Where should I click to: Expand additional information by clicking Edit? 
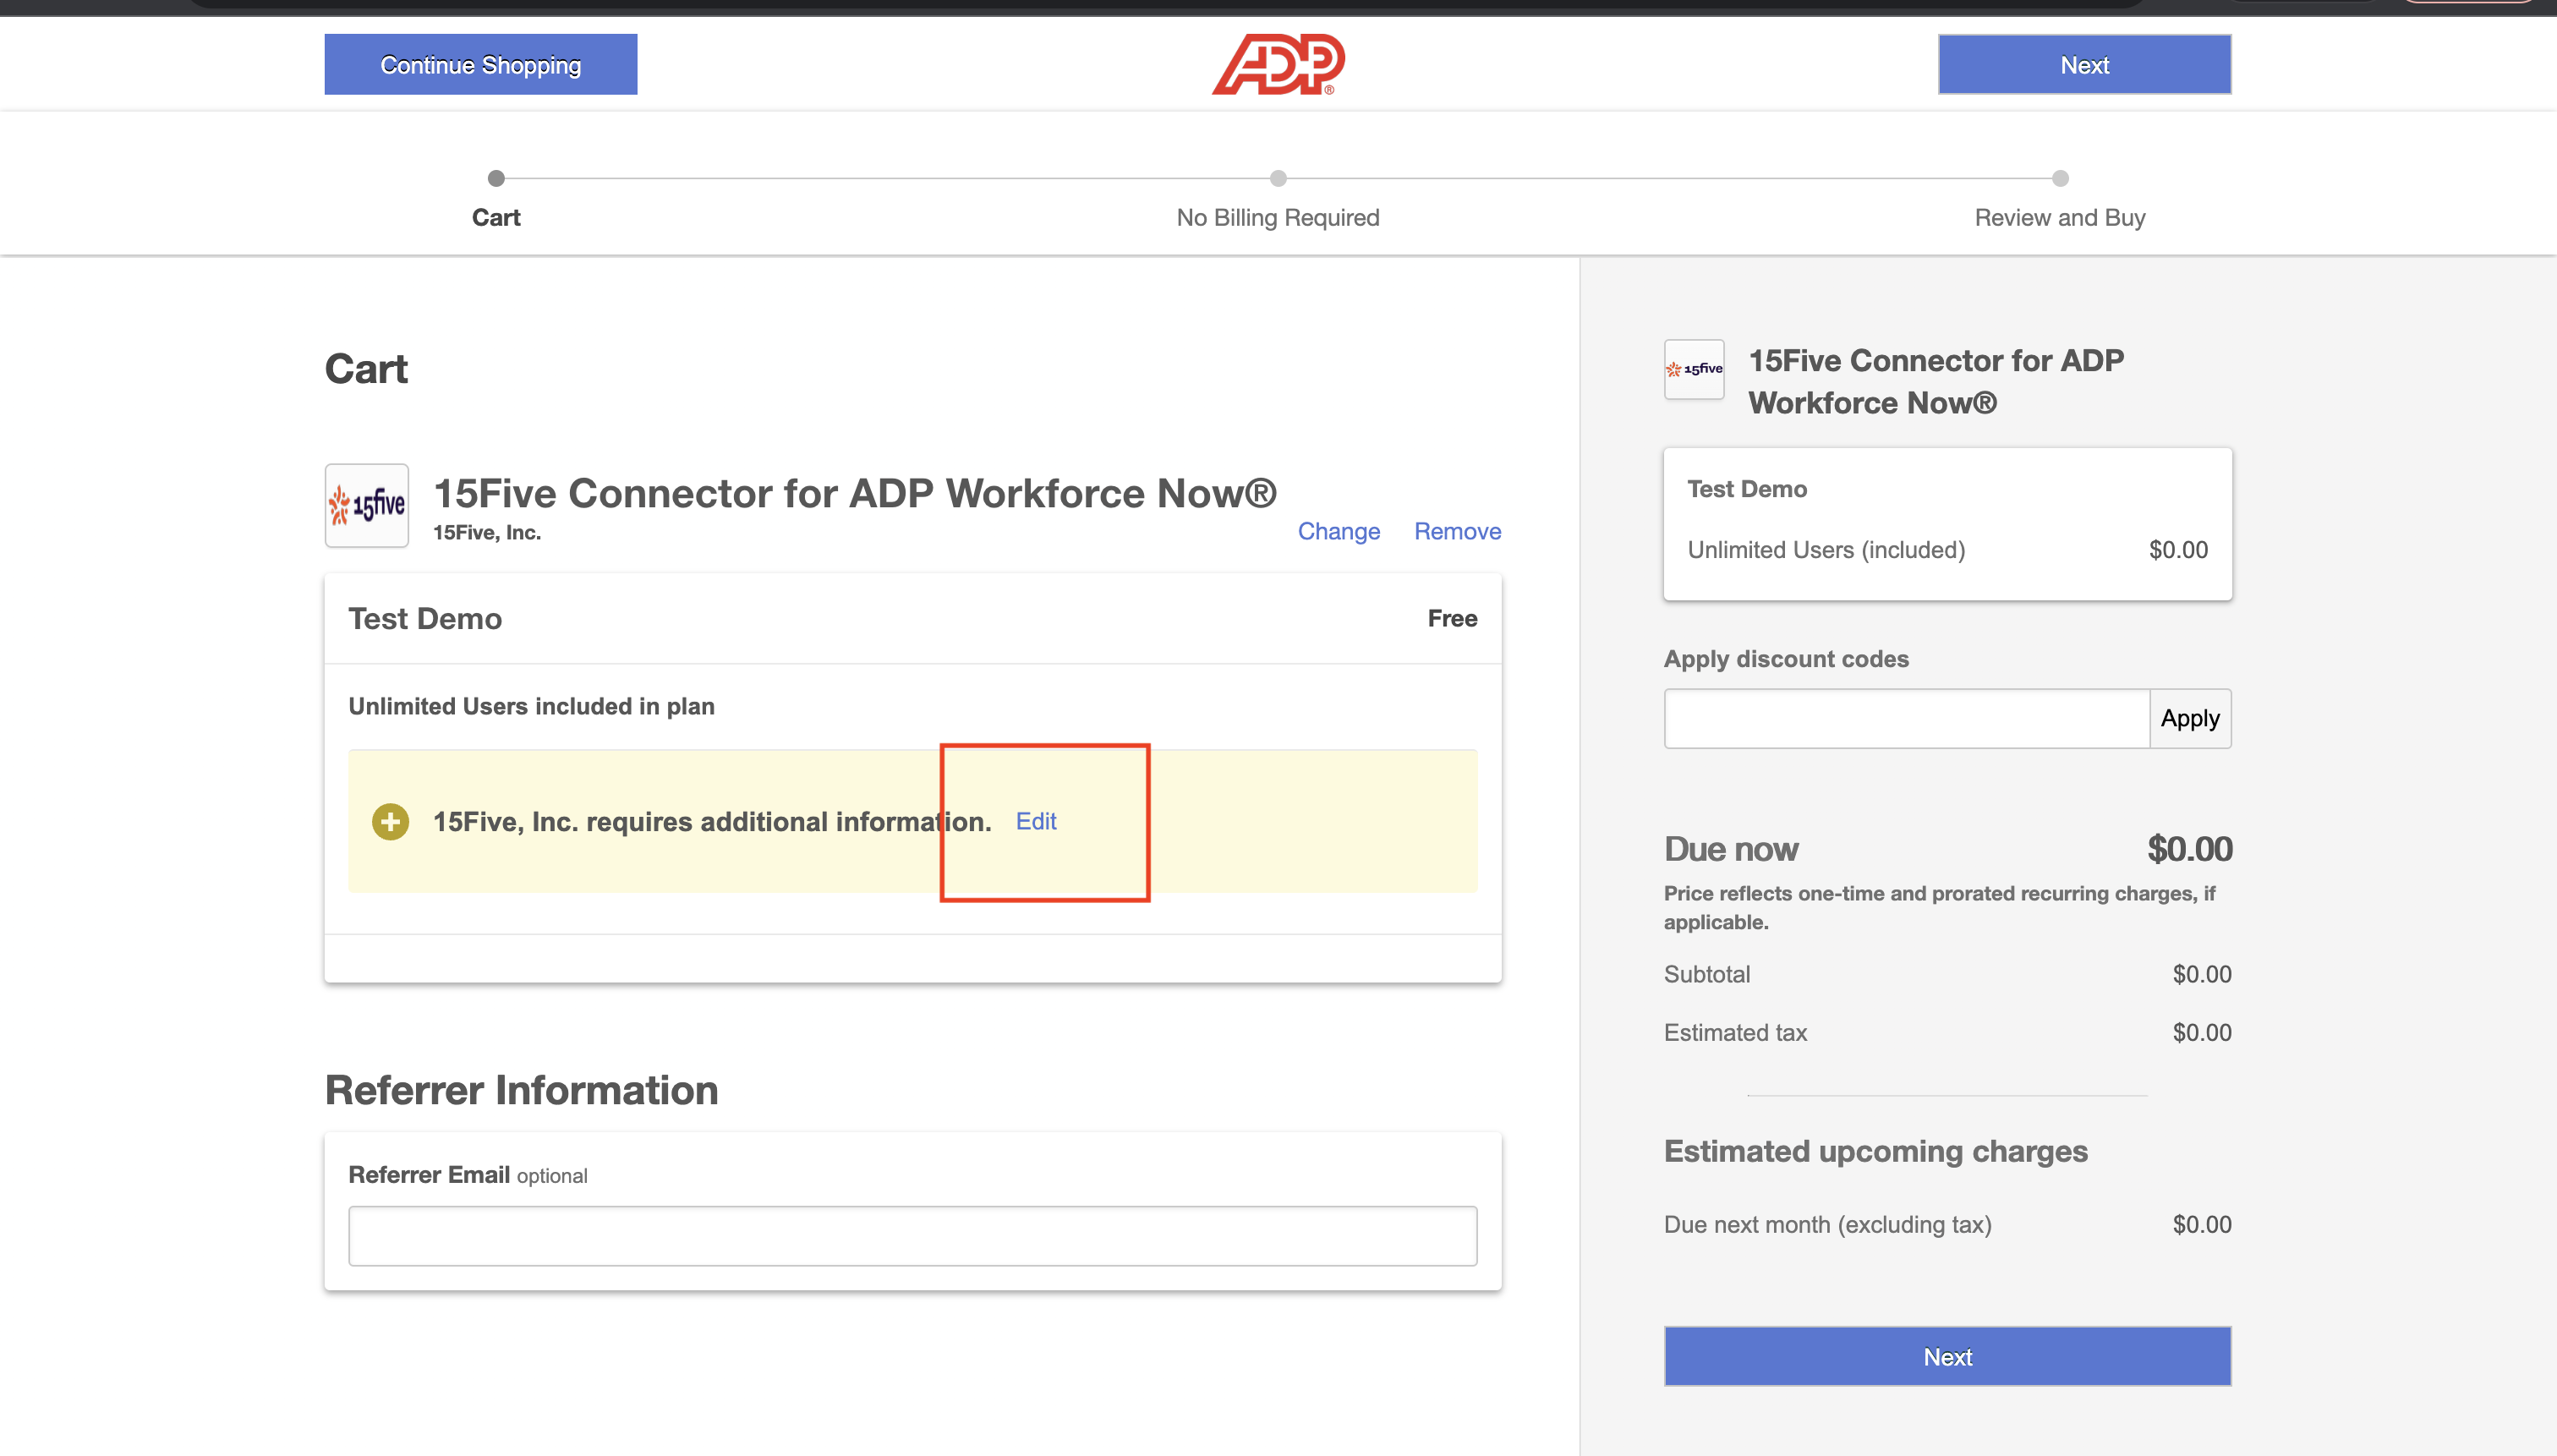coord(1036,820)
